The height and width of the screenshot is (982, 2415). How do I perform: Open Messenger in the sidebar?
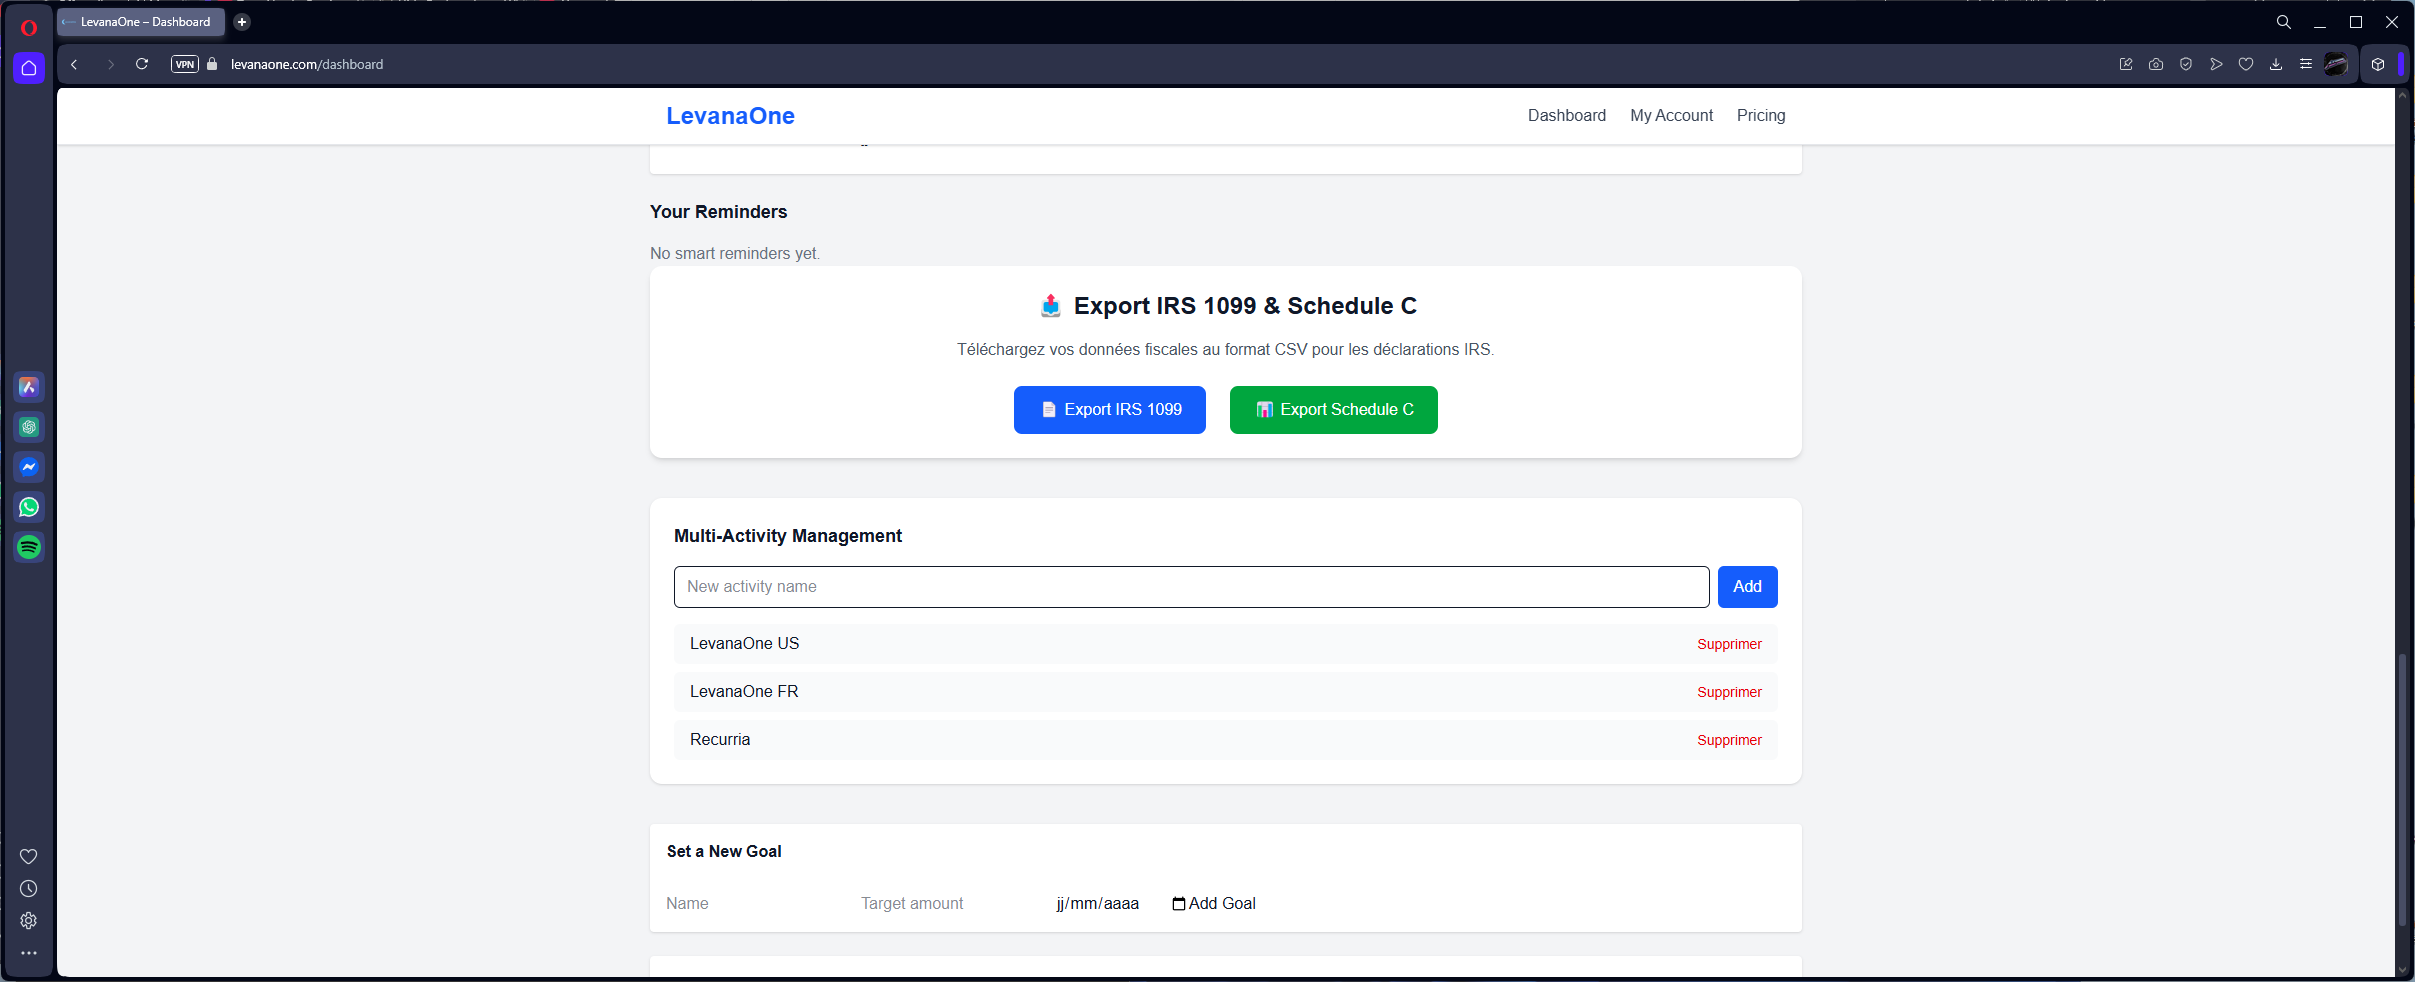tap(29, 467)
